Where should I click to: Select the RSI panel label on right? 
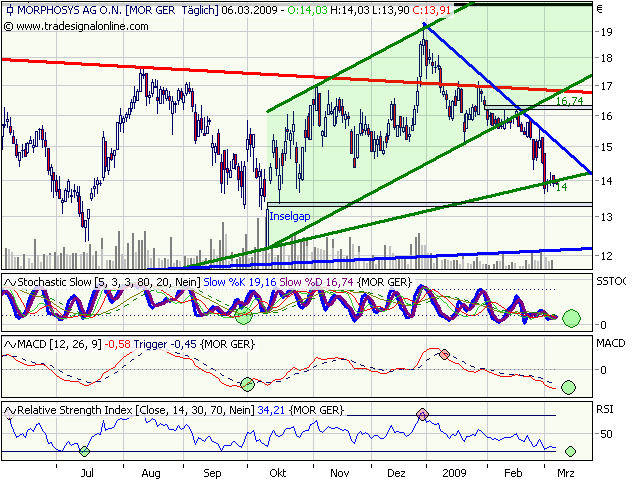(606, 409)
